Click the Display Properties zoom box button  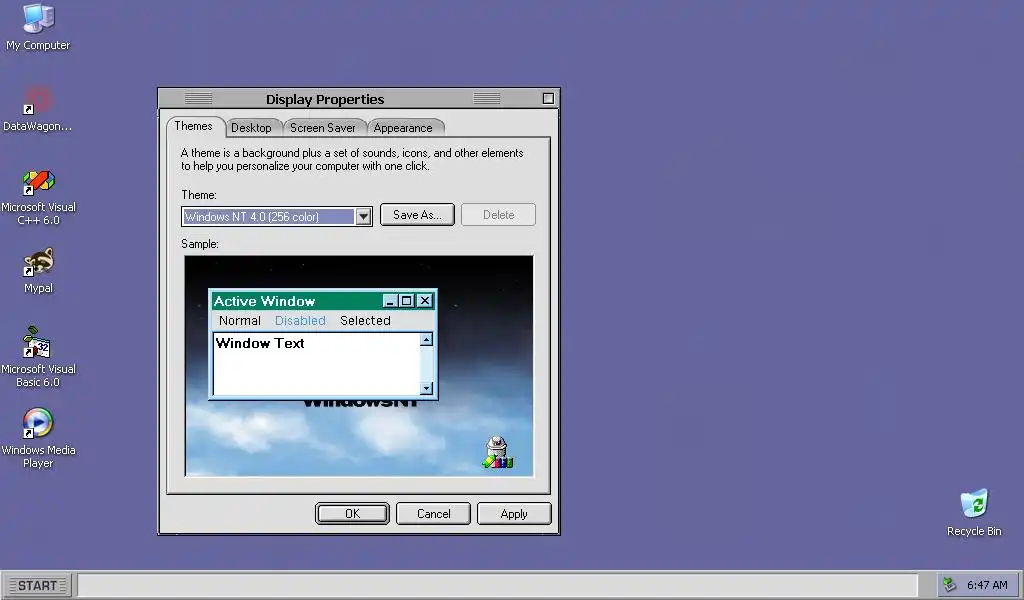coord(548,99)
